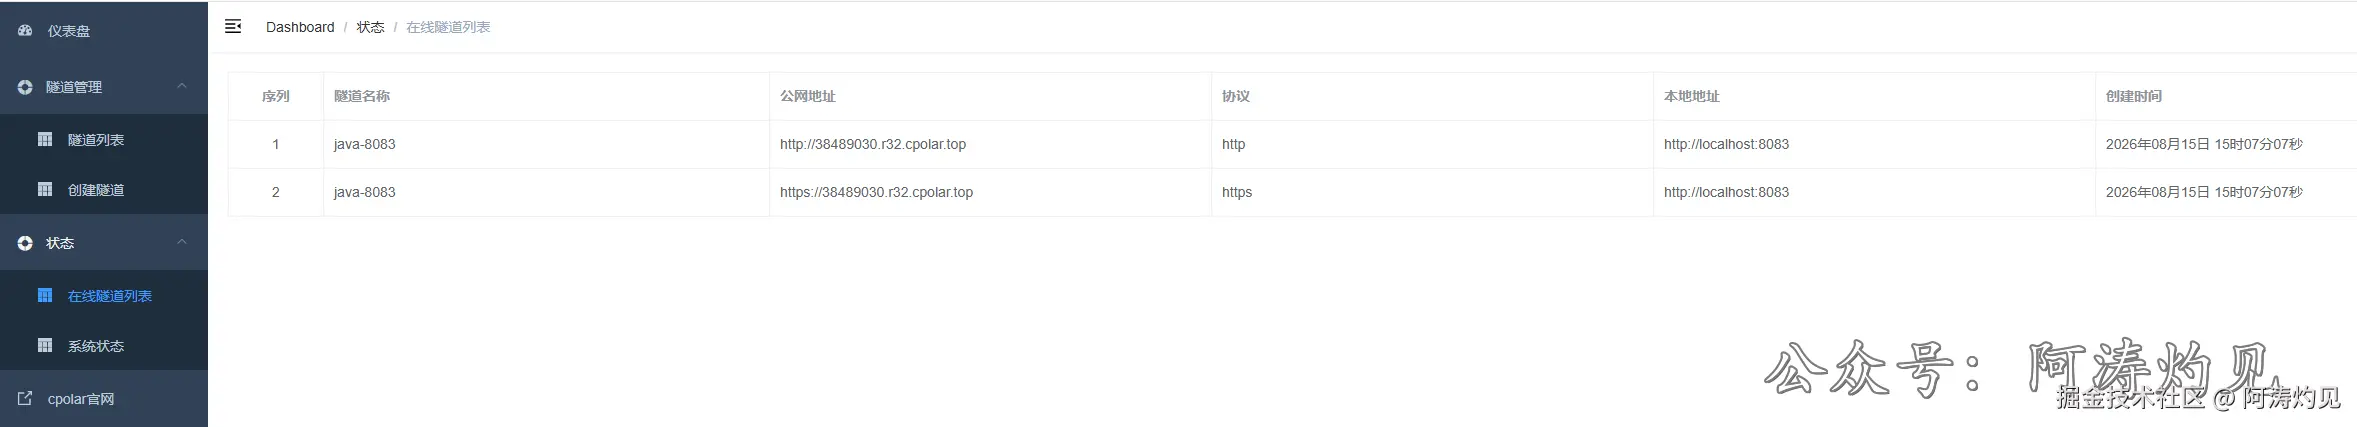This screenshot has width=2357, height=427.
Task: Click the Dashboard breadcrumb link
Action: click(x=300, y=27)
